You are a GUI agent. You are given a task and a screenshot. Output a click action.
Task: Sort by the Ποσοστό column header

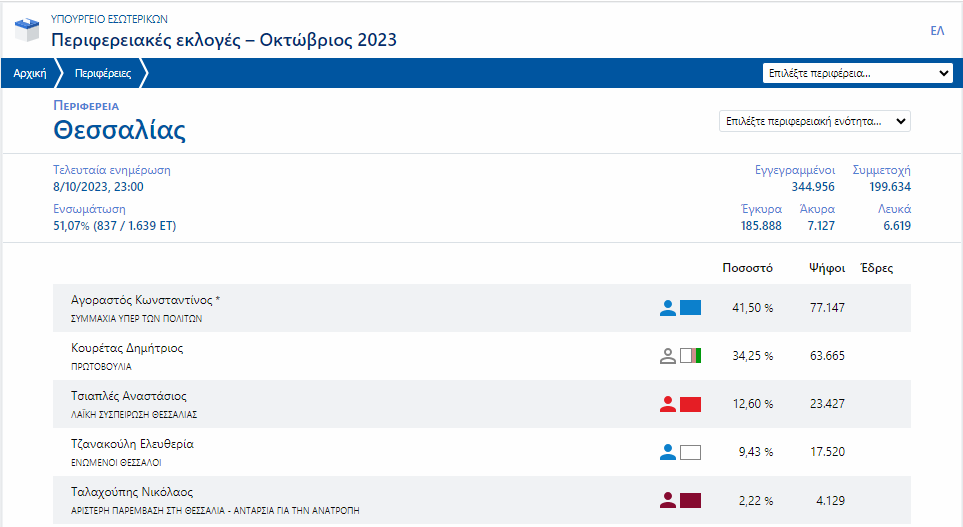747,268
